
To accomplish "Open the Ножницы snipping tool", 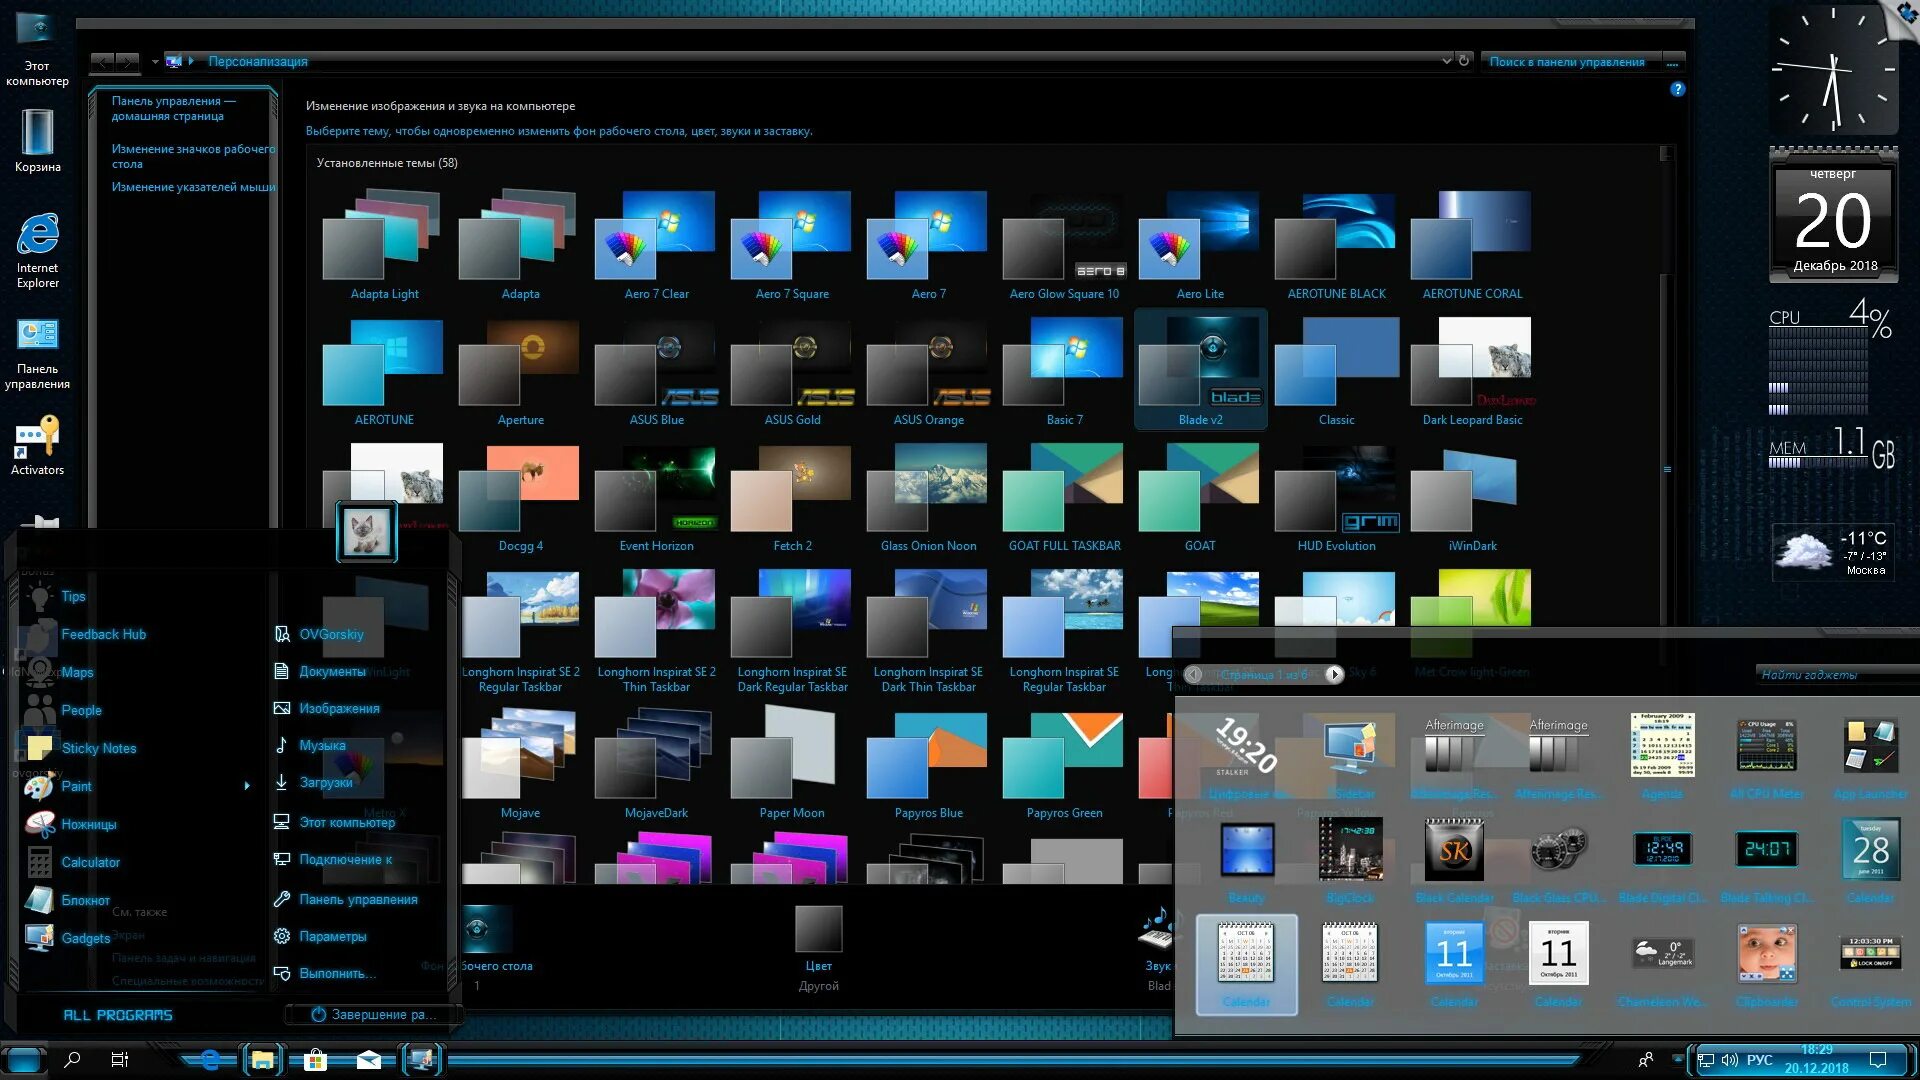I will 88,824.
